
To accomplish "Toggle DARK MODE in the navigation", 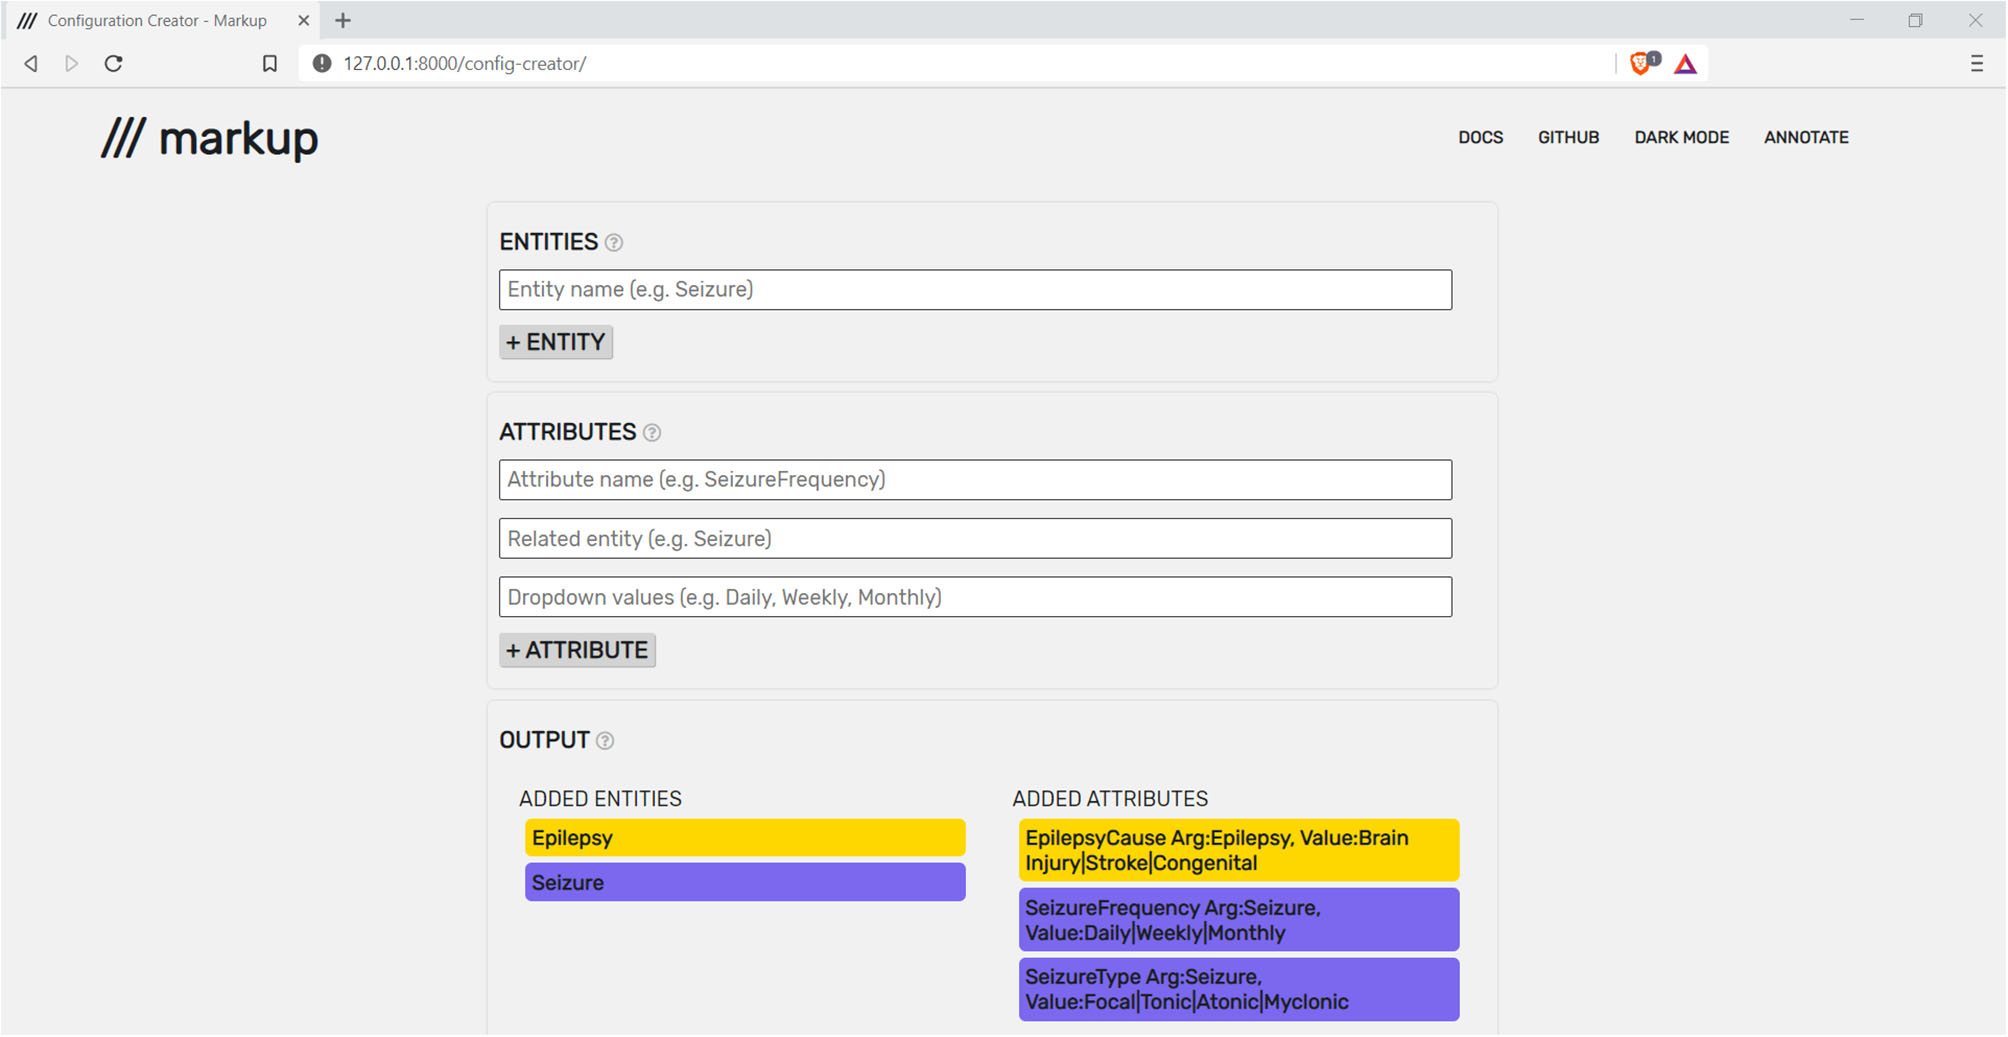I will [x=1681, y=138].
